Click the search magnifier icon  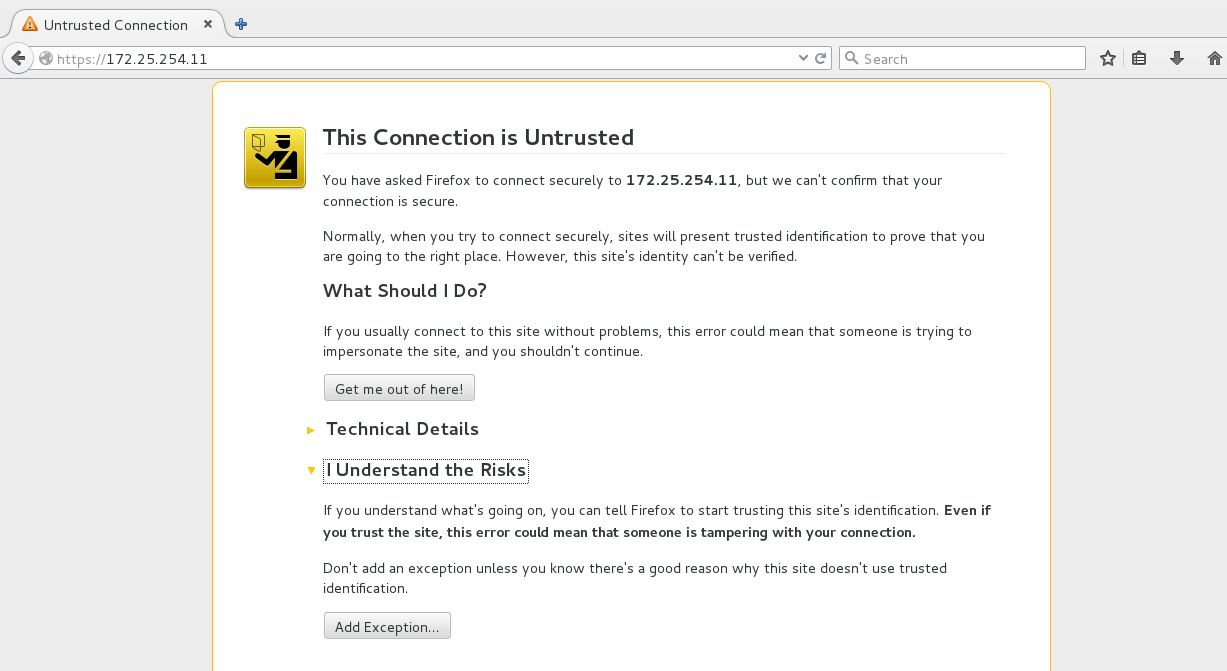coord(852,58)
